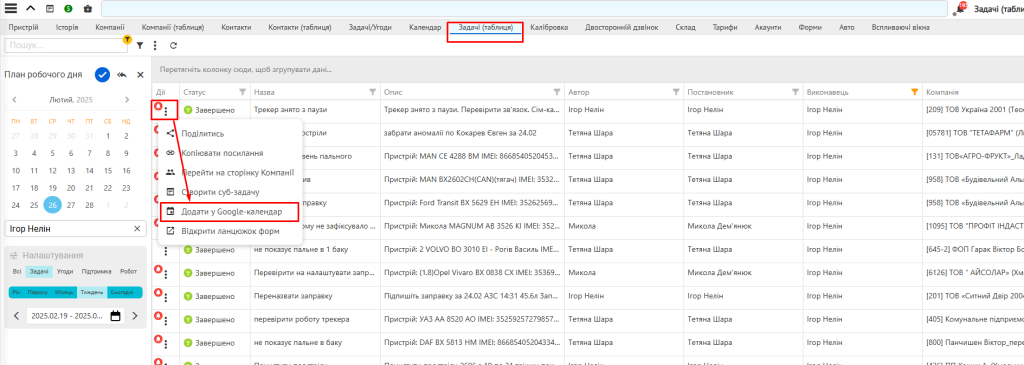Filter the Постановник column
This screenshot has width=1024, height=365.
tap(795, 92)
